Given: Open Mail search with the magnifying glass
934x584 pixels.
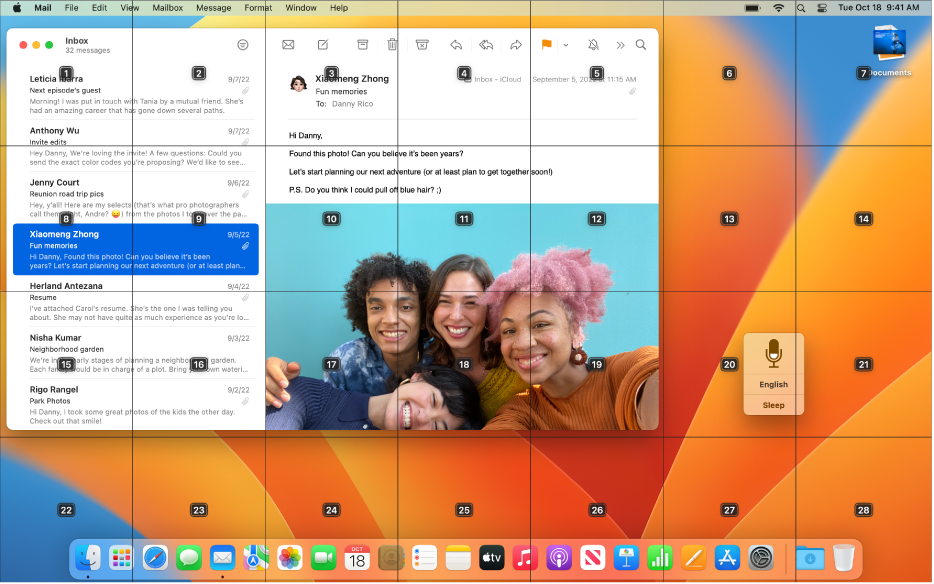Looking at the screenshot, I should [x=641, y=45].
